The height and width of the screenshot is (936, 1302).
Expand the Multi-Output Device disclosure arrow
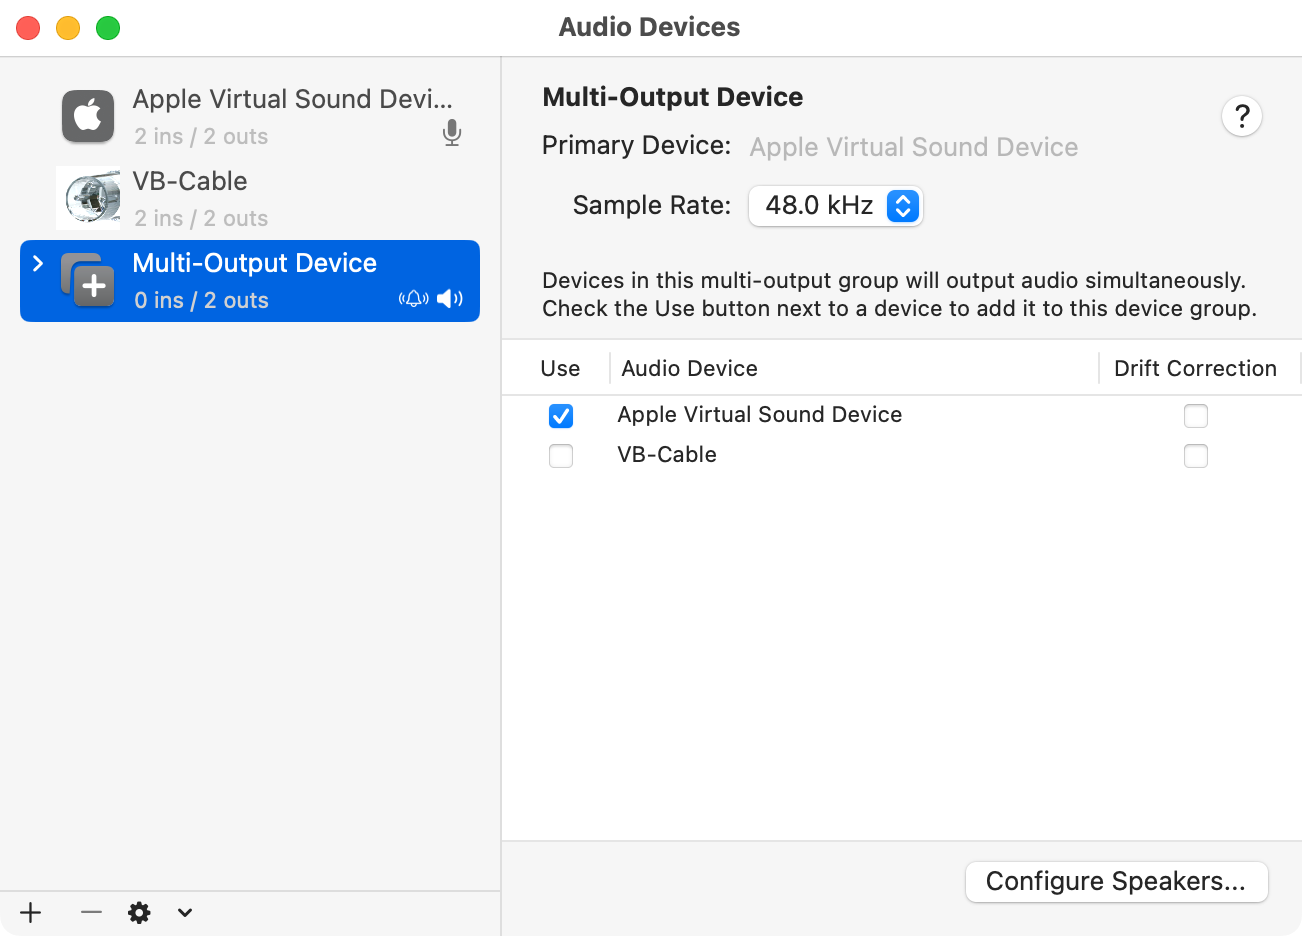pos(38,263)
